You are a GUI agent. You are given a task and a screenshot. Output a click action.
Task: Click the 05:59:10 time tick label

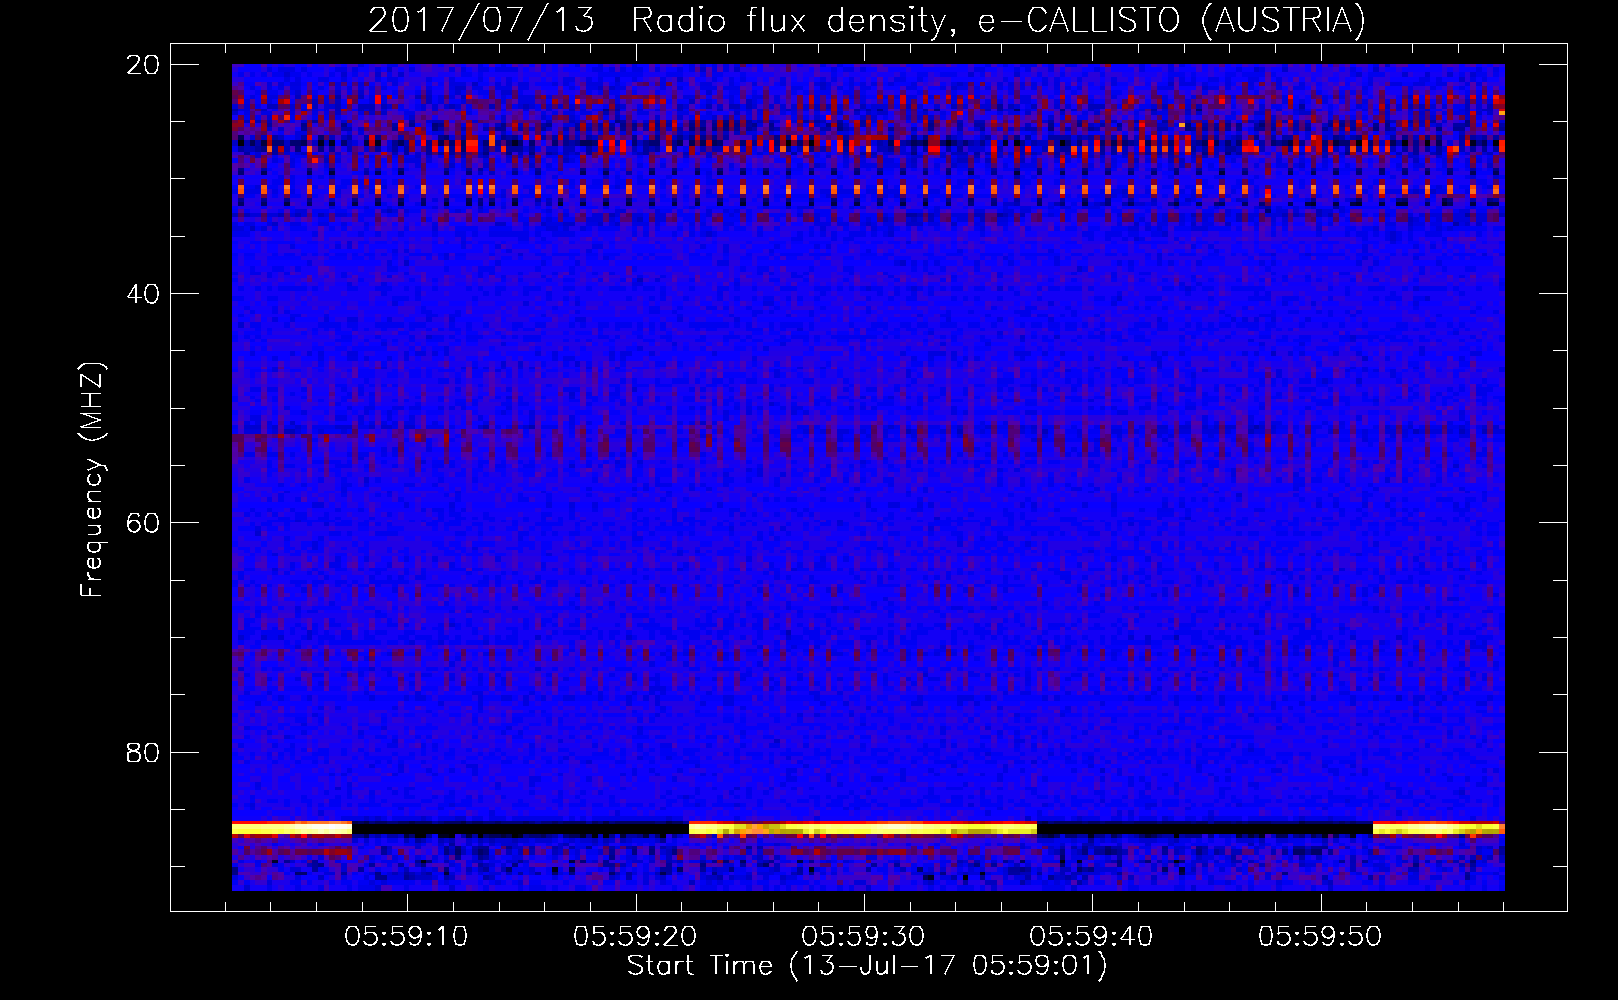click(x=407, y=936)
